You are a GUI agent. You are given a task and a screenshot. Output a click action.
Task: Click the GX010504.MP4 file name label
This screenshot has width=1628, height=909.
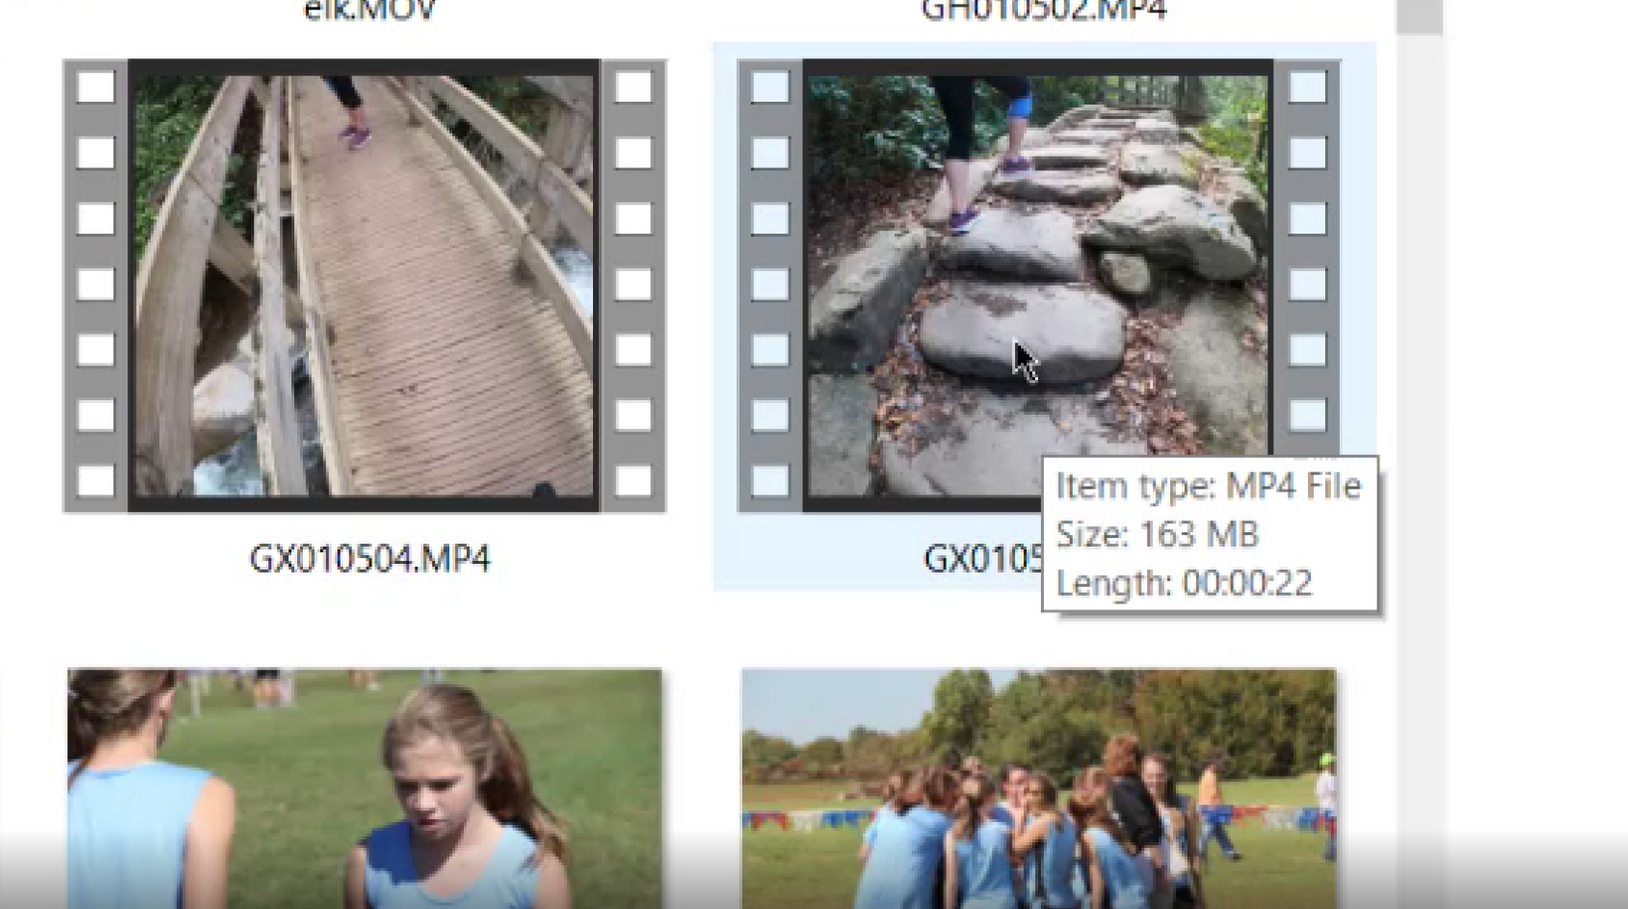[369, 558]
